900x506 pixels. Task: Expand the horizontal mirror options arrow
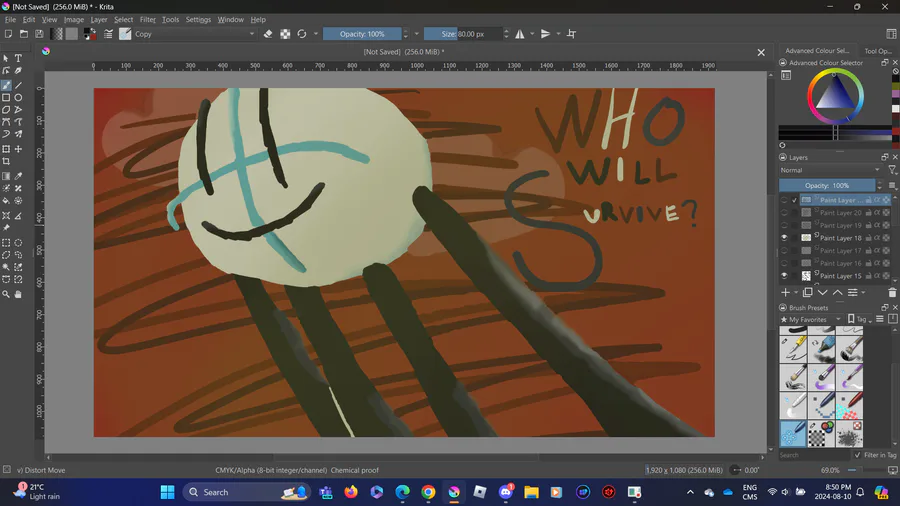point(532,34)
